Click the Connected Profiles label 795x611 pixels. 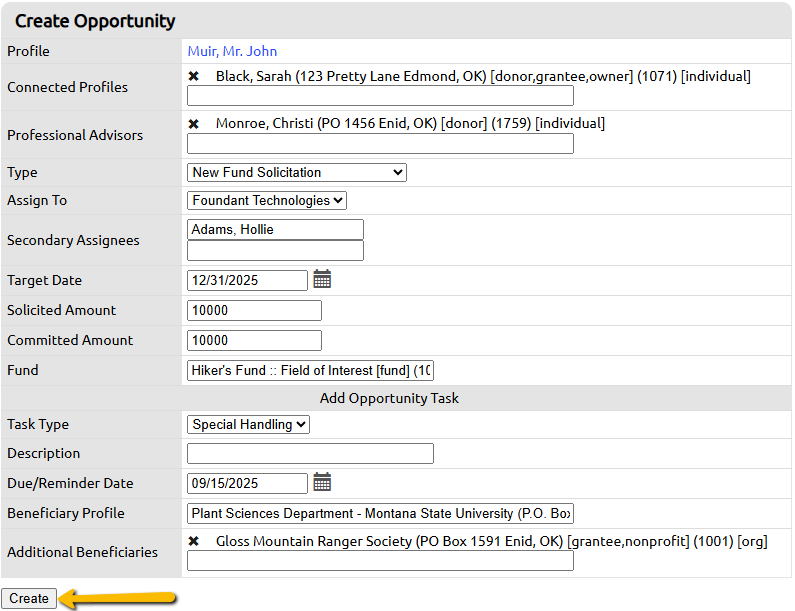click(x=67, y=87)
